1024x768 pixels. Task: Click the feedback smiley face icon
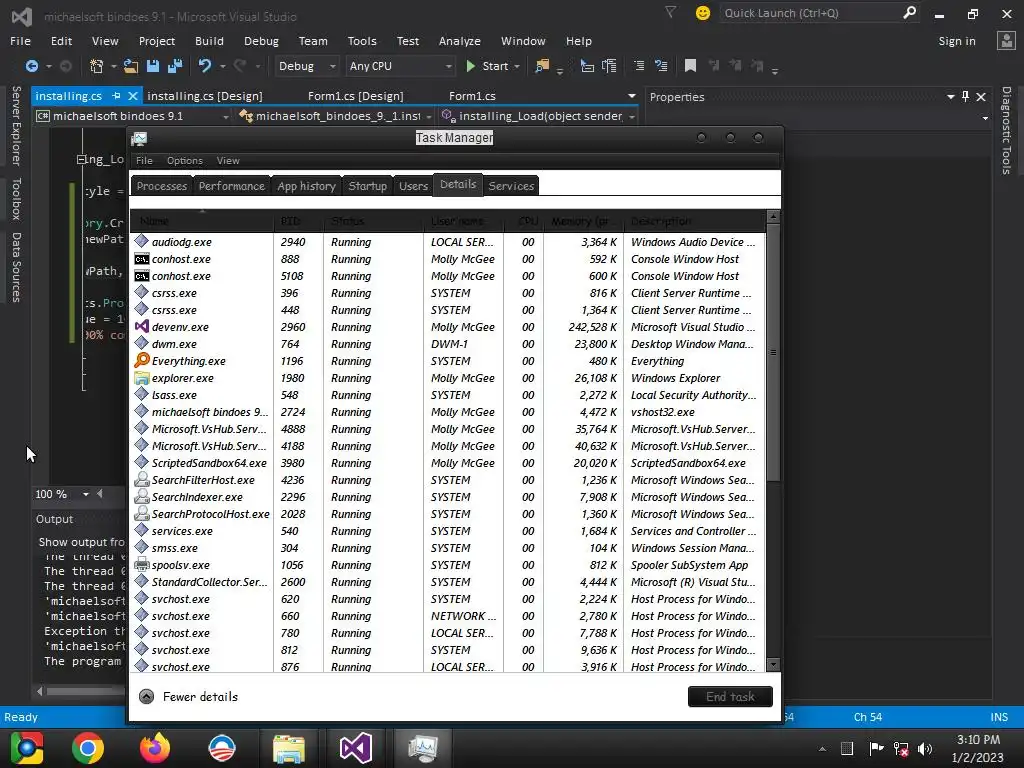tap(703, 13)
